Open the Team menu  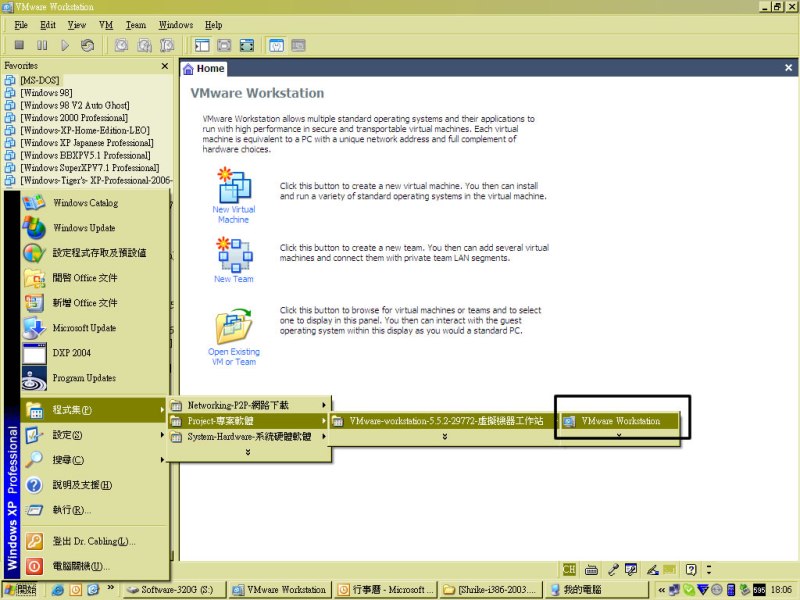(x=136, y=25)
